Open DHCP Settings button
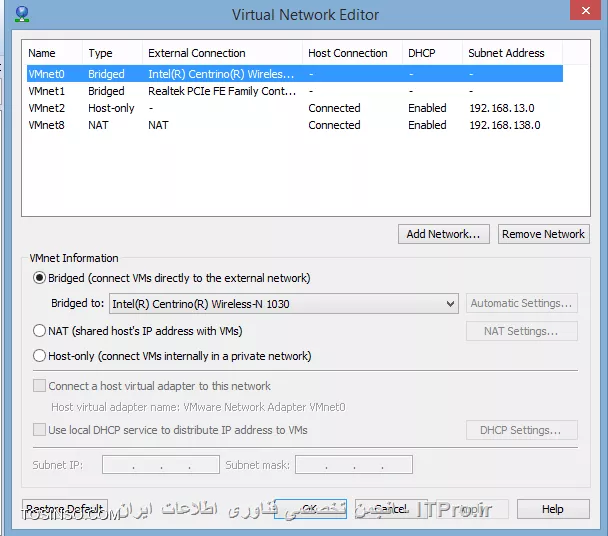Viewport: 608px width, 536px height. [x=522, y=430]
